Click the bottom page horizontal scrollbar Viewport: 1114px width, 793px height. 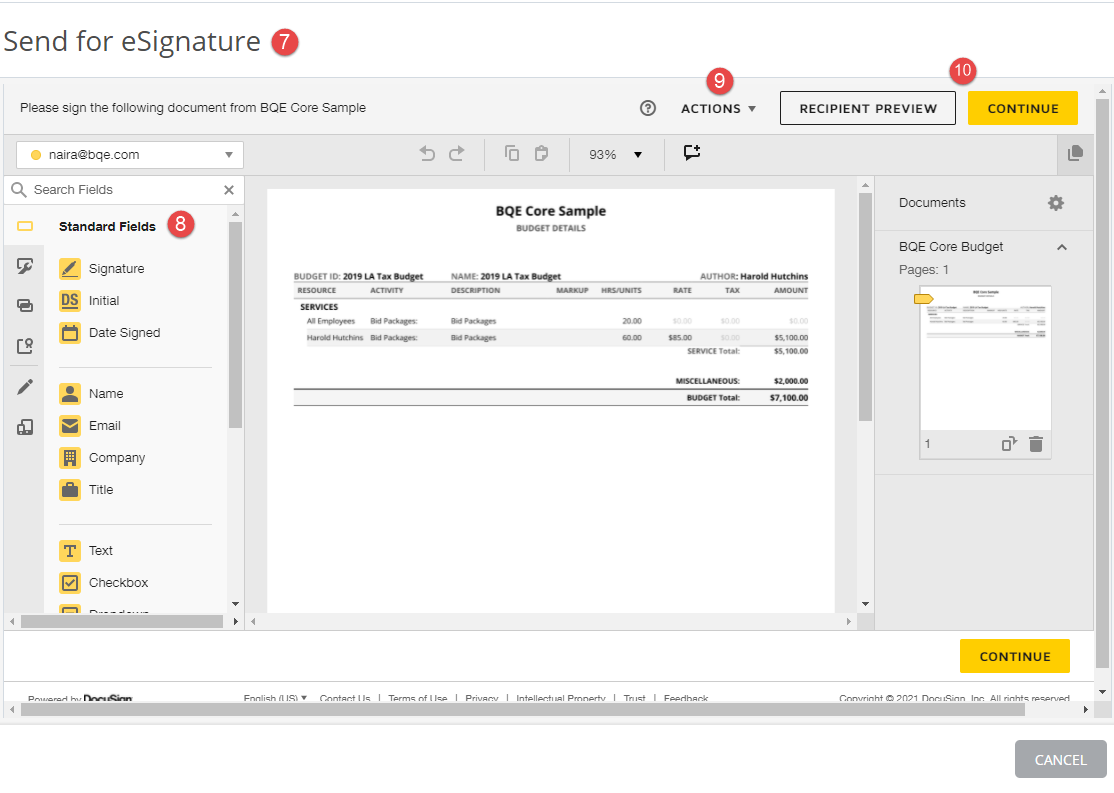point(522,709)
